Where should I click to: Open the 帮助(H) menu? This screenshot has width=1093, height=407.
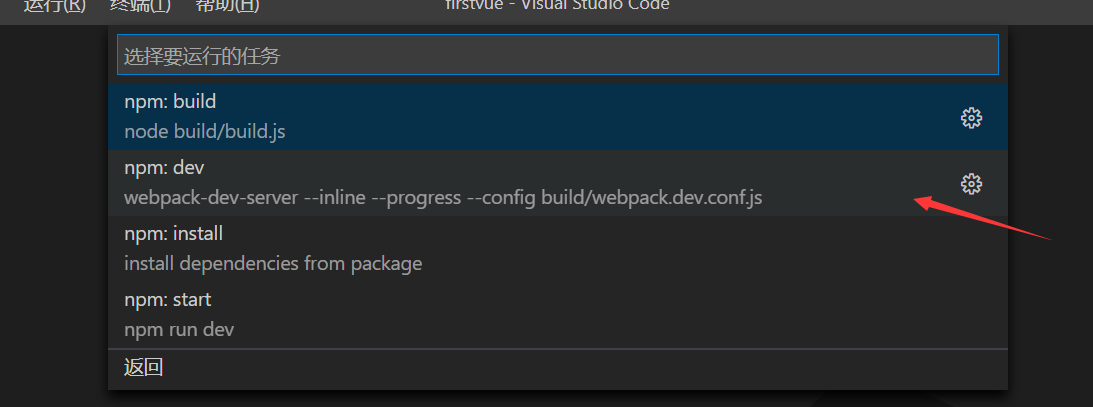[x=227, y=5]
